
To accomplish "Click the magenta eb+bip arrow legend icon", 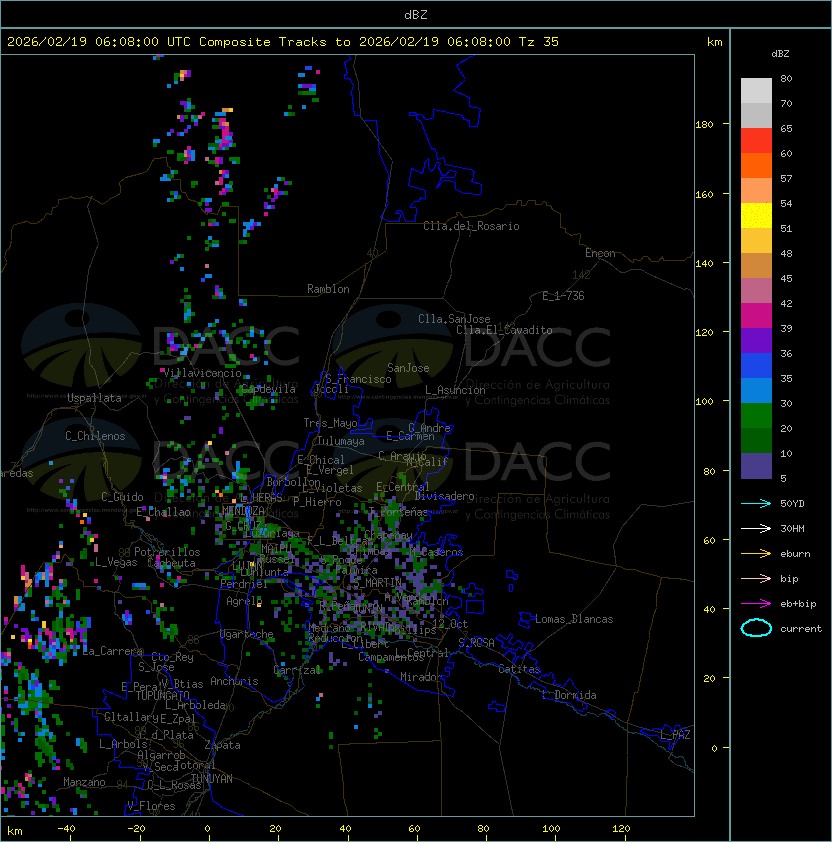I will coord(756,604).
